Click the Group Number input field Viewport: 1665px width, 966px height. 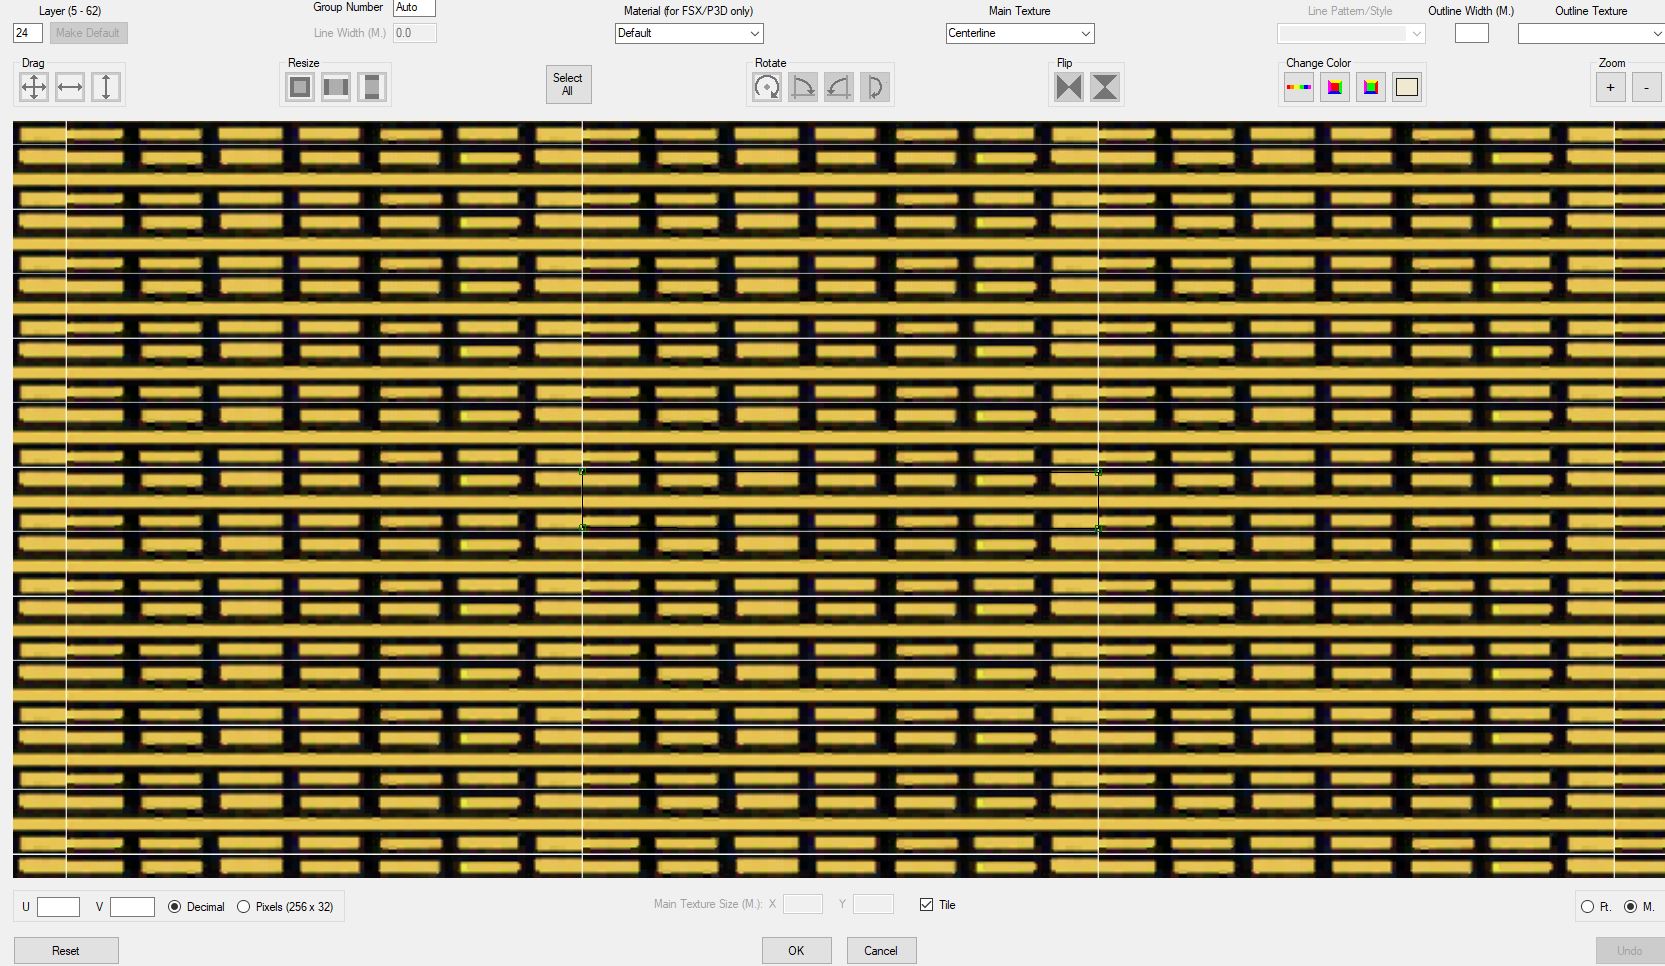pos(413,7)
